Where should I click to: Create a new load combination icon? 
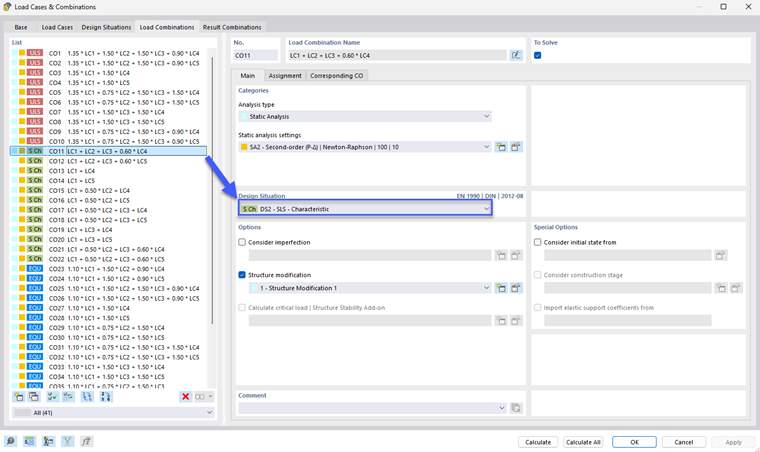click(19, 397)
